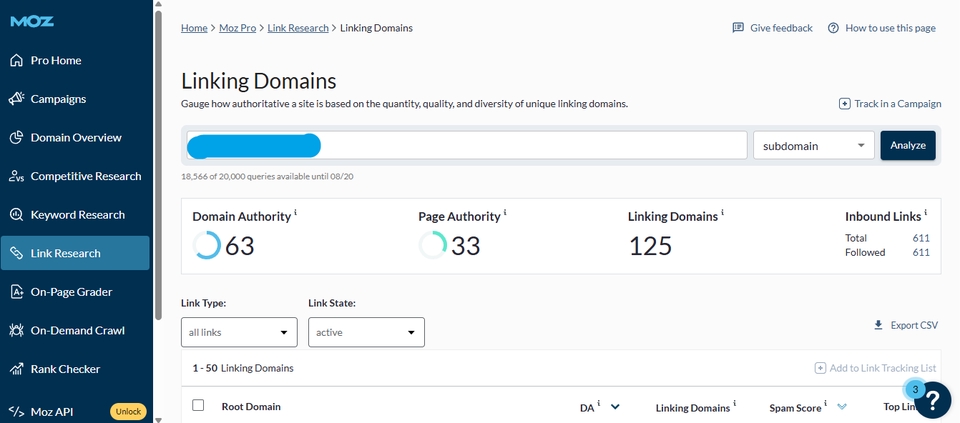Viewport: 960px width, 423px height.
Task: Go to Home breadcrumb link
Action: (194, 28)
